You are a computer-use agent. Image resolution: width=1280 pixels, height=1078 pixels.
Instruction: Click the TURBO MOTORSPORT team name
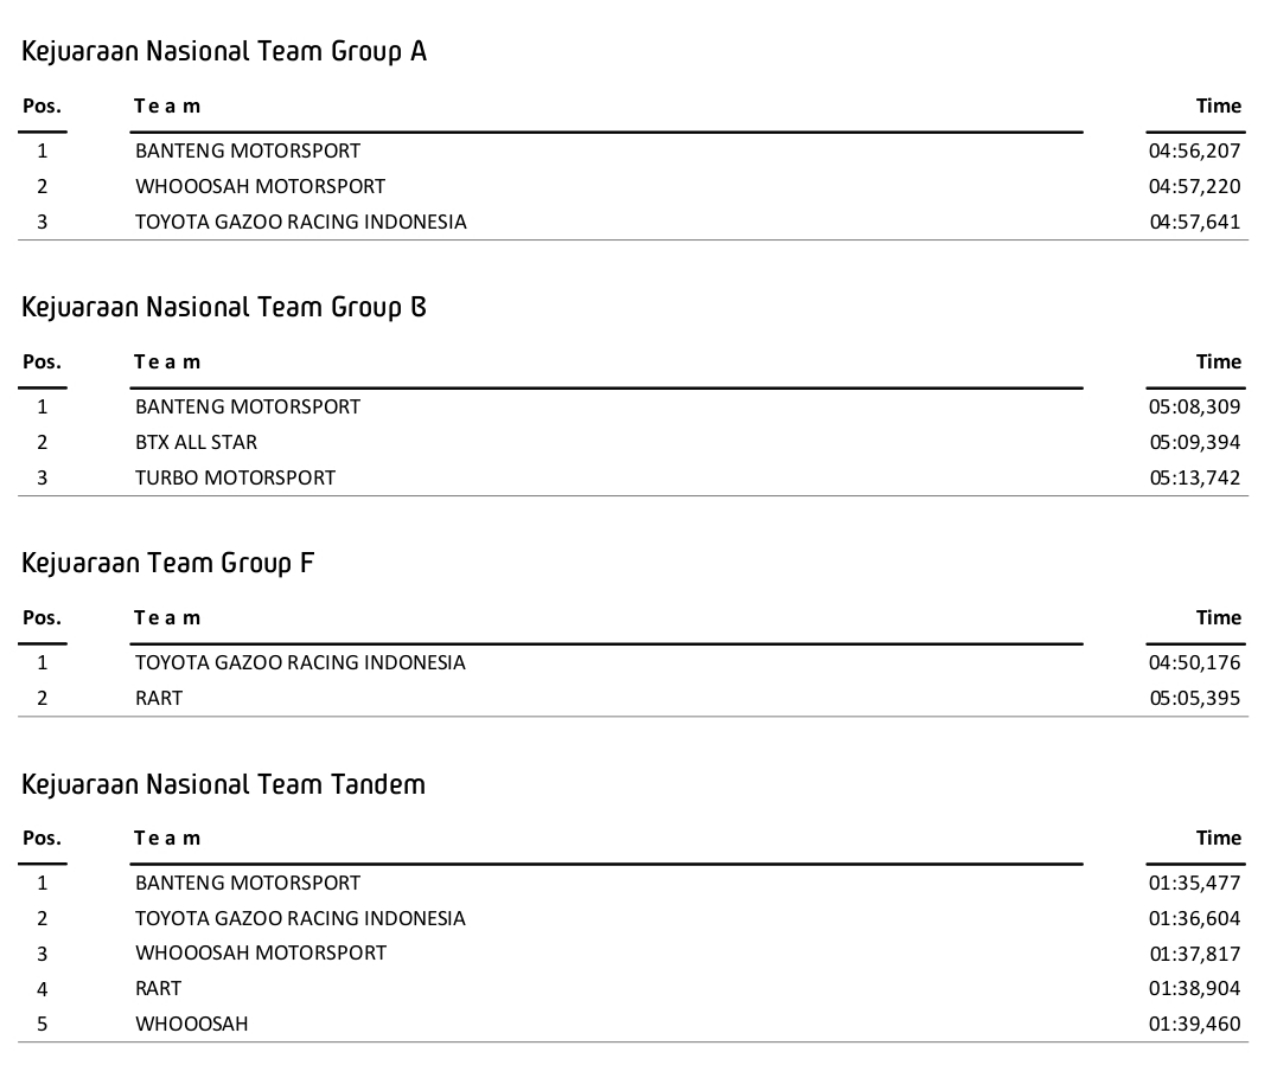pyautogui.click(x=235, y=478)
